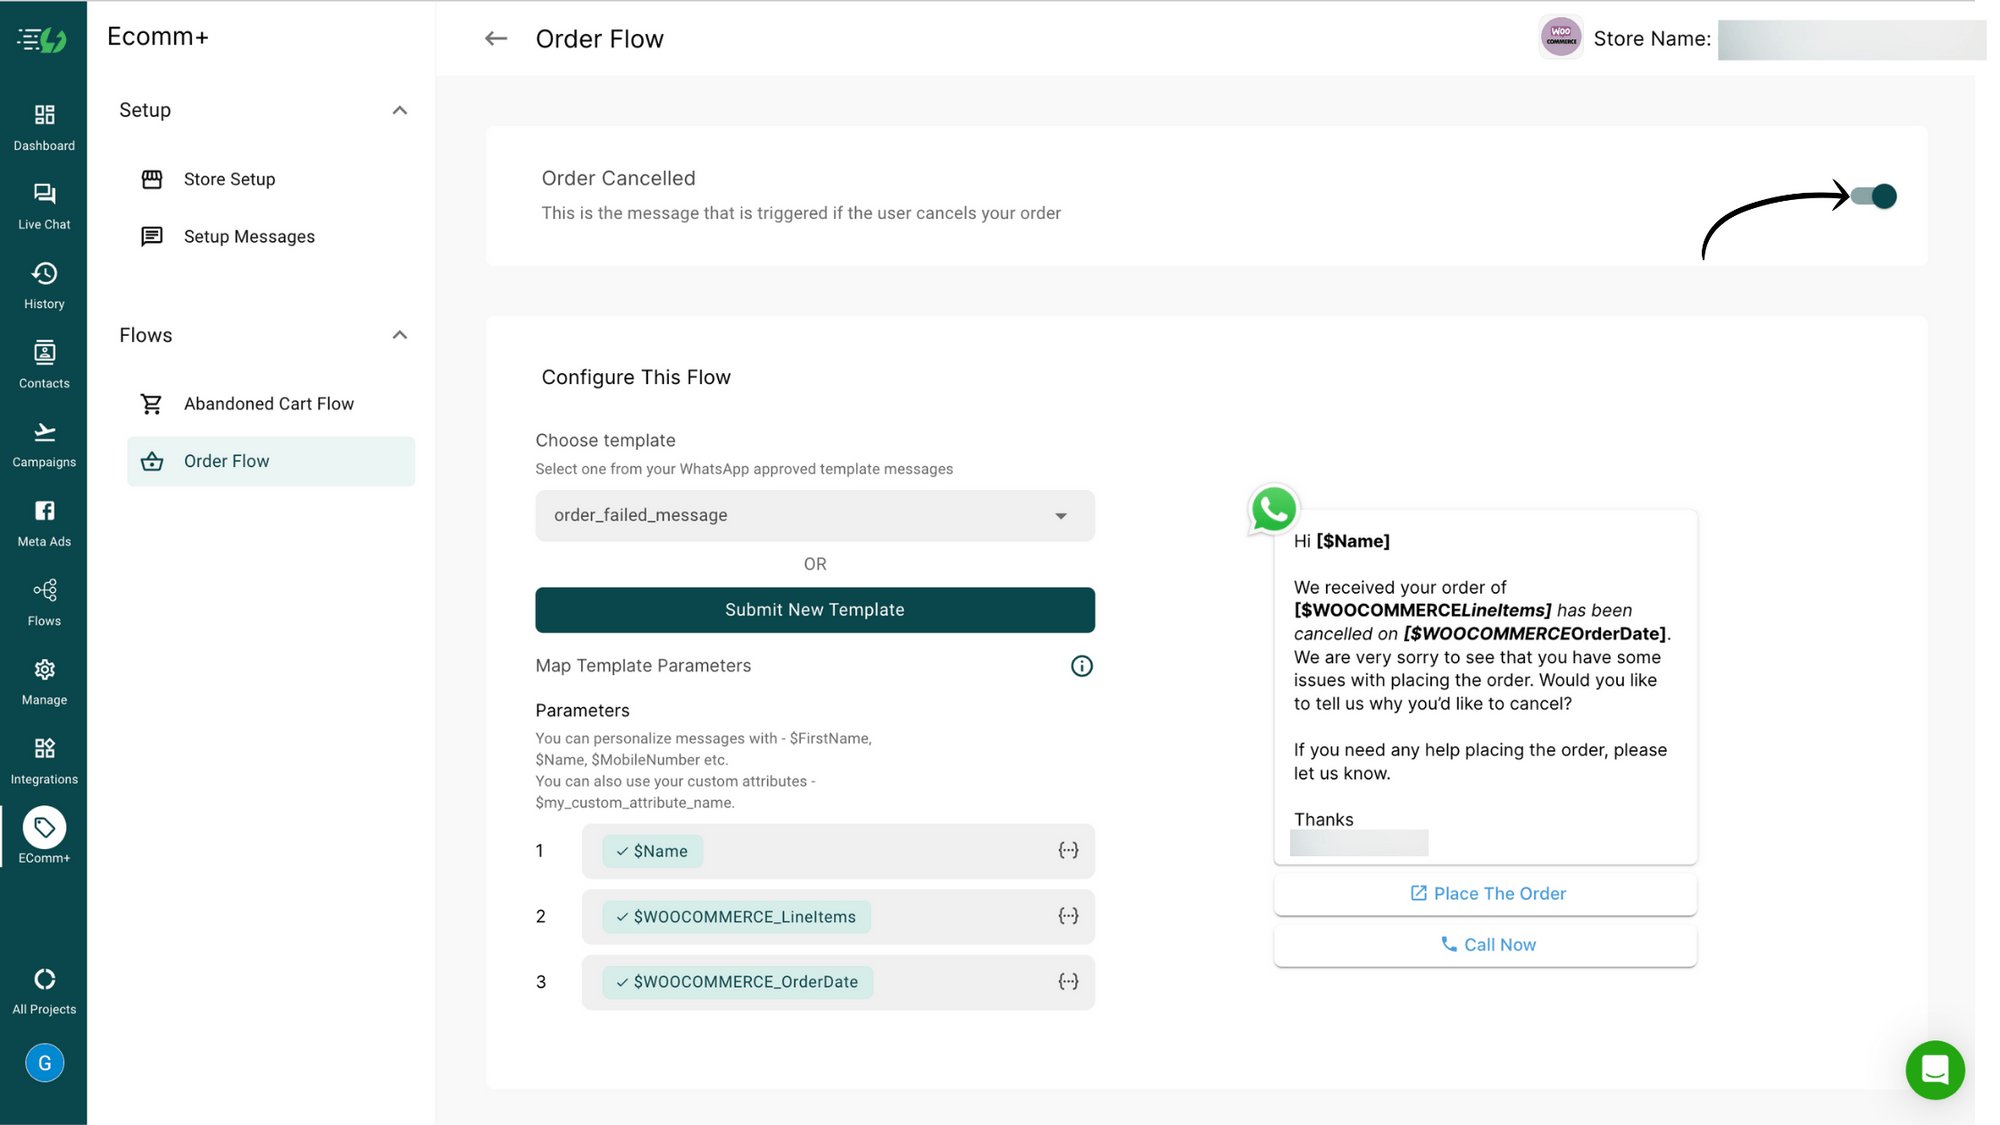Collapse the Setup section
Image resolution: width=2000 pixels, height=1125 pixels.
[400, 110]
